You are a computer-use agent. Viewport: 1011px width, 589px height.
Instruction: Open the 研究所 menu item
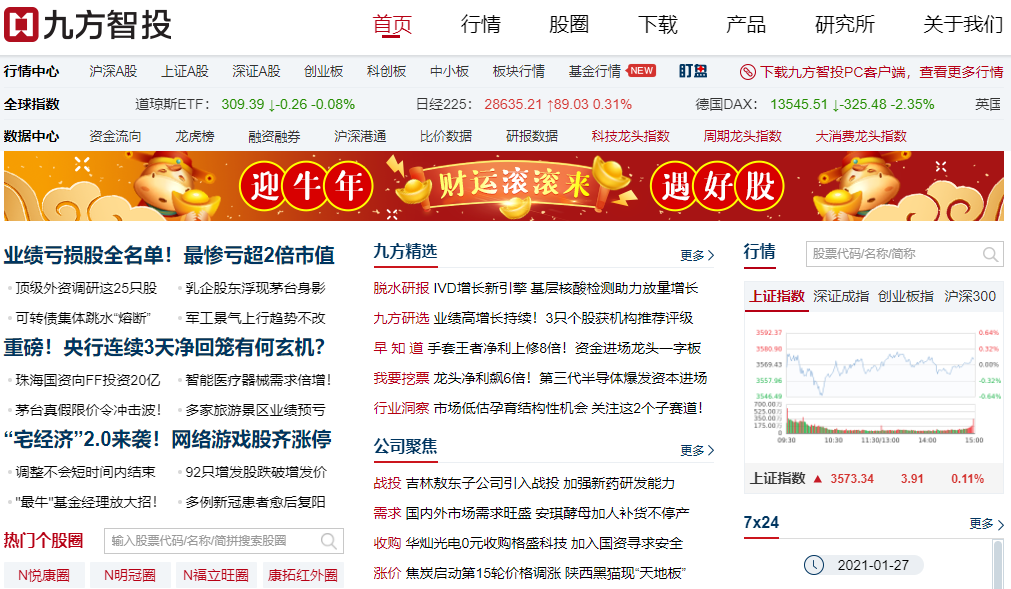point(845,24)
